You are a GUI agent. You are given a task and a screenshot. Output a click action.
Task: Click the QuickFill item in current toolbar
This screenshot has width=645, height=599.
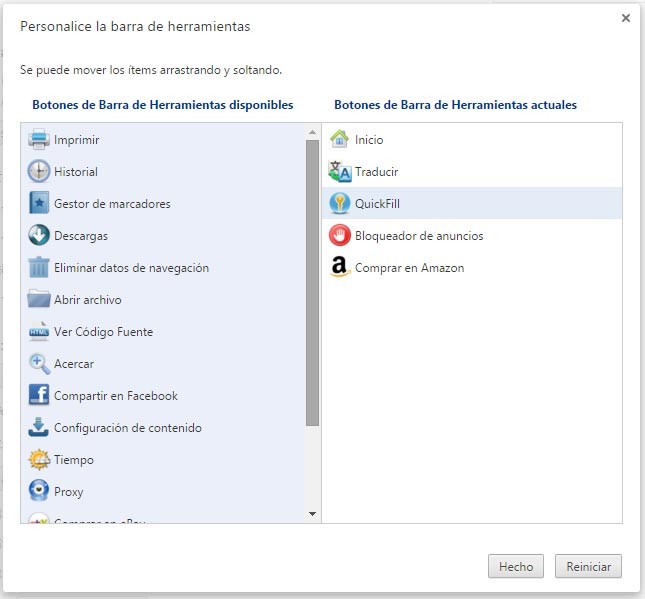click(x=377, y=204)
